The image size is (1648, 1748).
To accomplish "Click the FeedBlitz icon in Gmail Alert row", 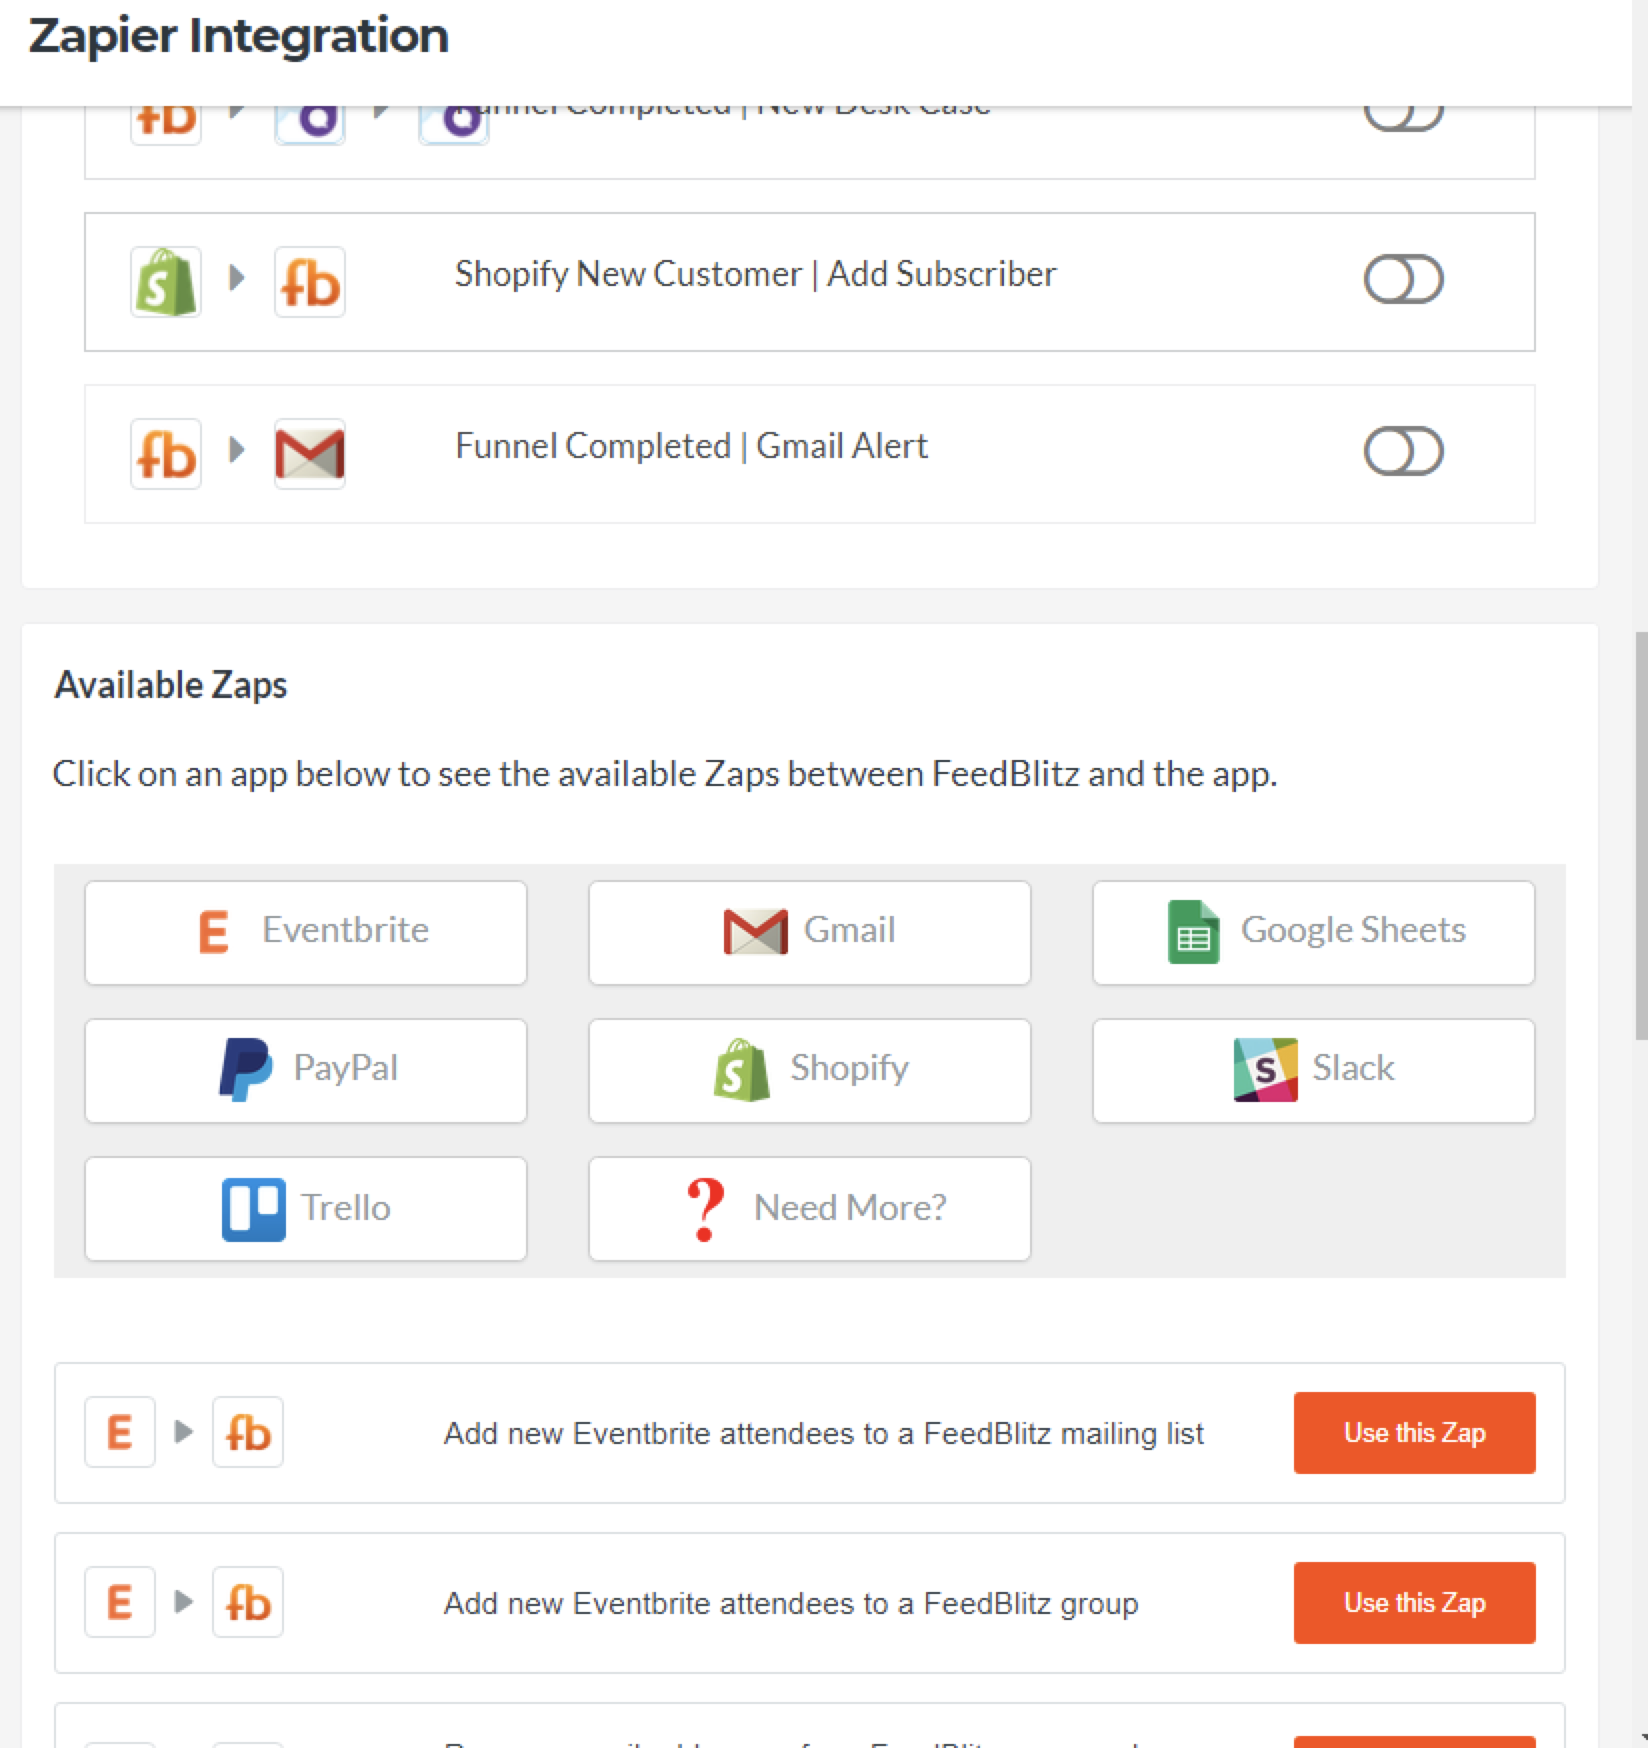I will coord(166,454).
